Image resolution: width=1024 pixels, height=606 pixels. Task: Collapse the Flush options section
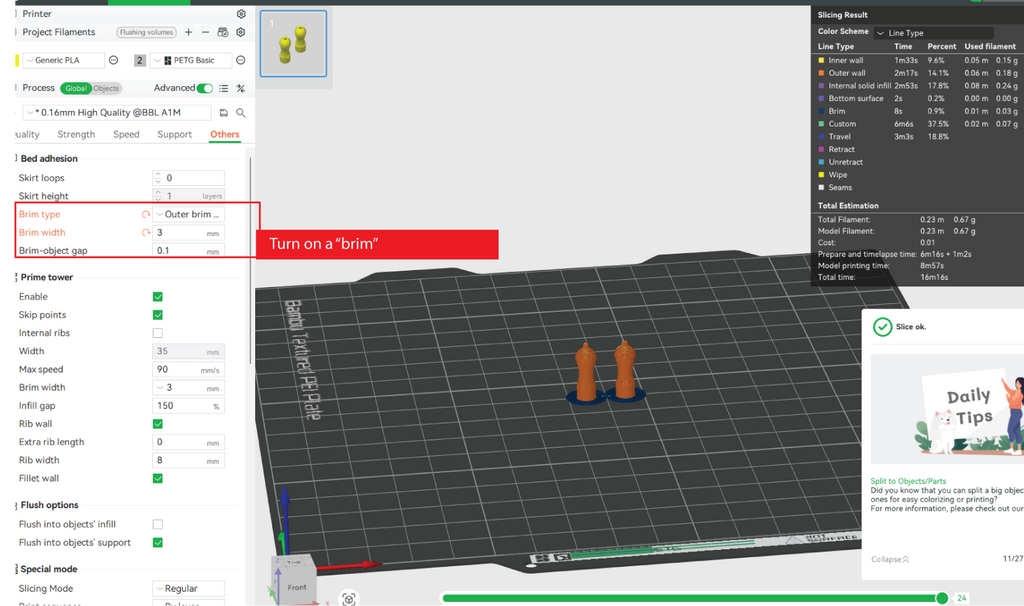(x=48, y=505)
